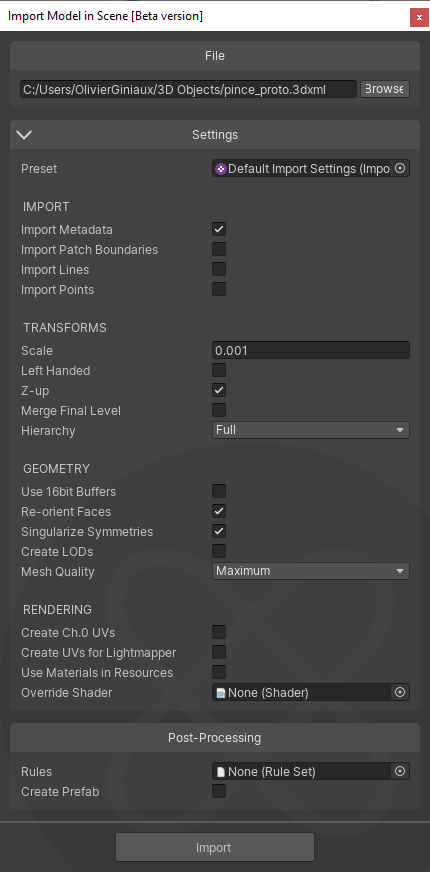Enable the Create LODs checkbox
Screen dimensions: 430x872
219,551
